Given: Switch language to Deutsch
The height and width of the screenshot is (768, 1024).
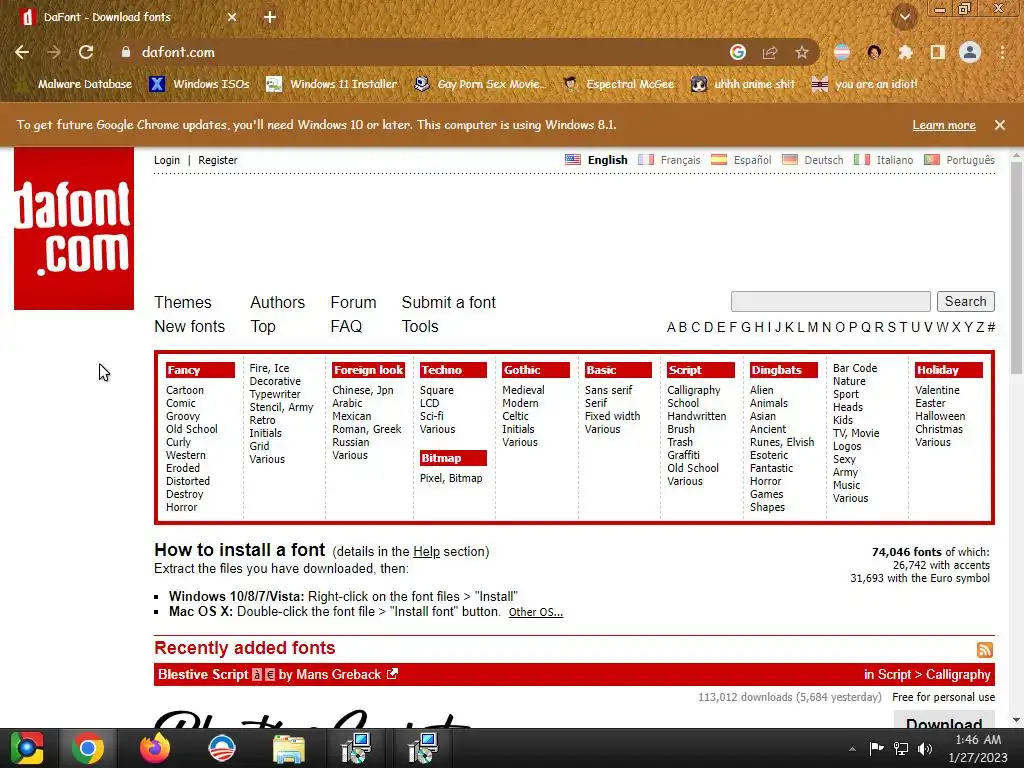Looking at the screenshot, I should pos(824,160).
